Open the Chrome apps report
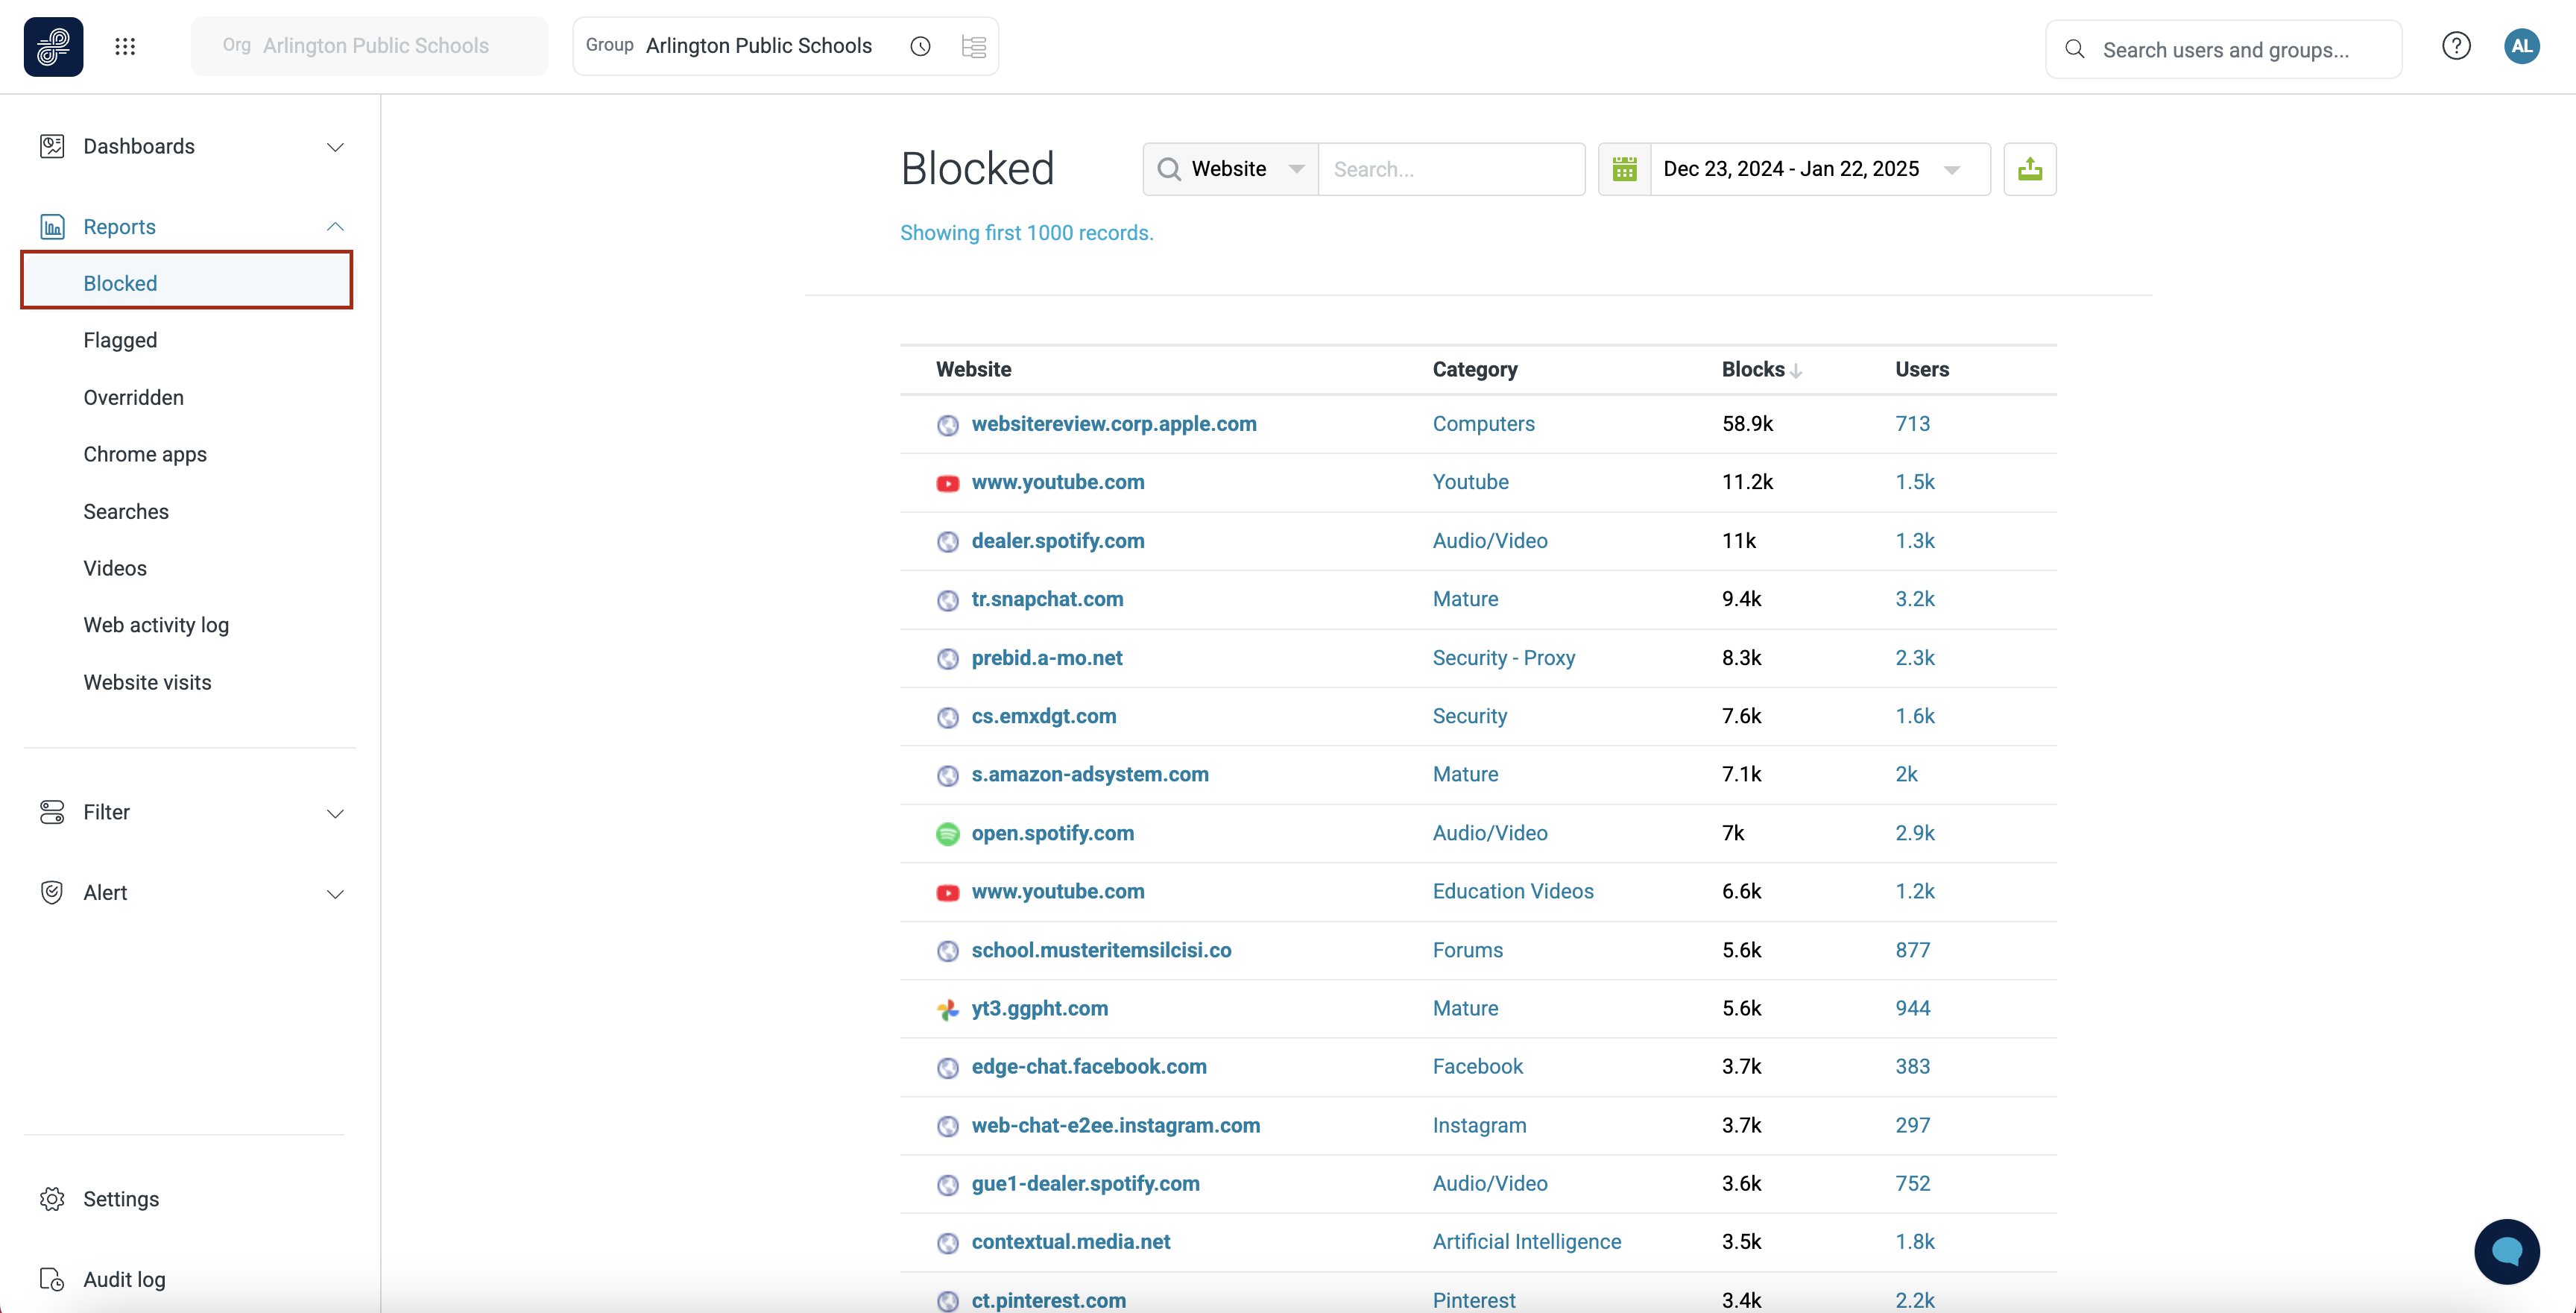2576x1313 pixels. click(x=145, y=454)
